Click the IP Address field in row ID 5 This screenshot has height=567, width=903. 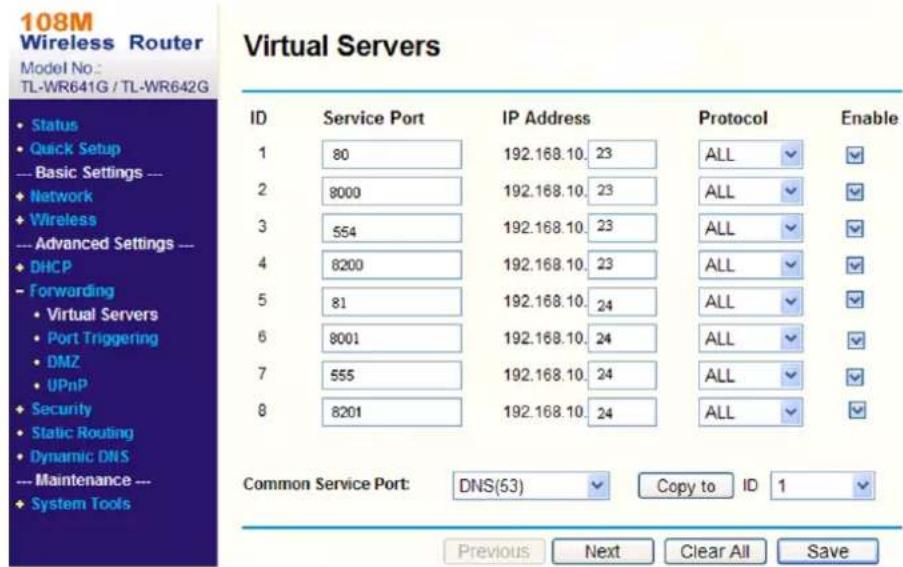(x=622, y=302)
